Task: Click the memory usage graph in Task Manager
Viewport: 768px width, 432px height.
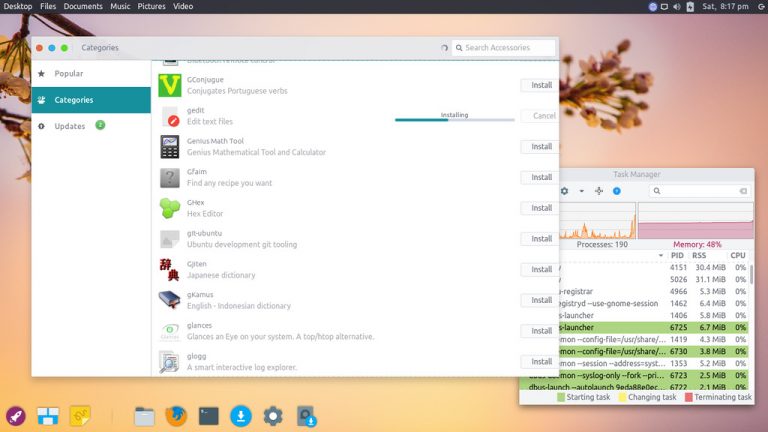Action: 696,221
